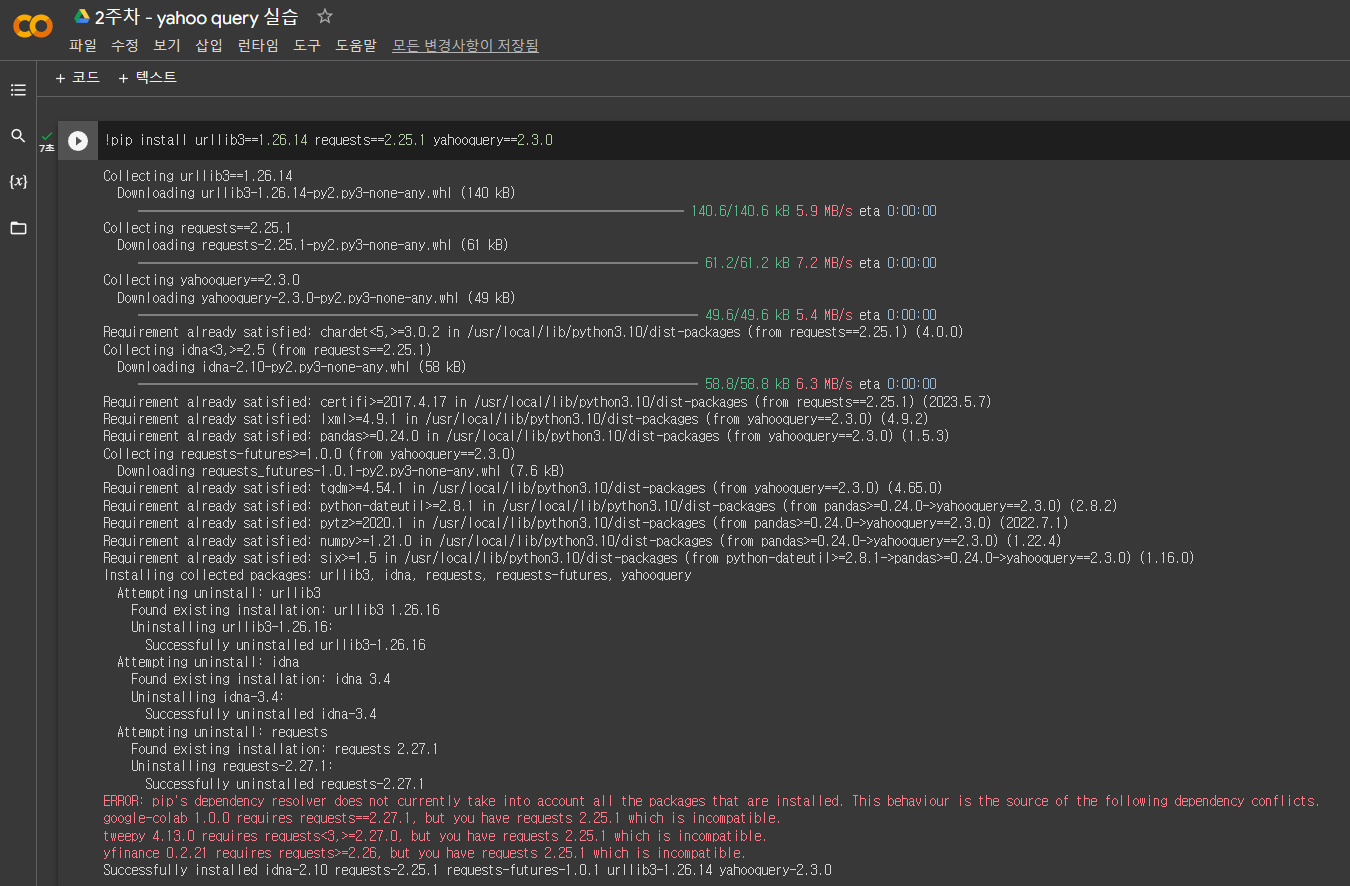The width and height of the screenshot is (1350, 886).
Task: Click the tweepy 4.13.0 conflict line
Action: coord(435,836)
